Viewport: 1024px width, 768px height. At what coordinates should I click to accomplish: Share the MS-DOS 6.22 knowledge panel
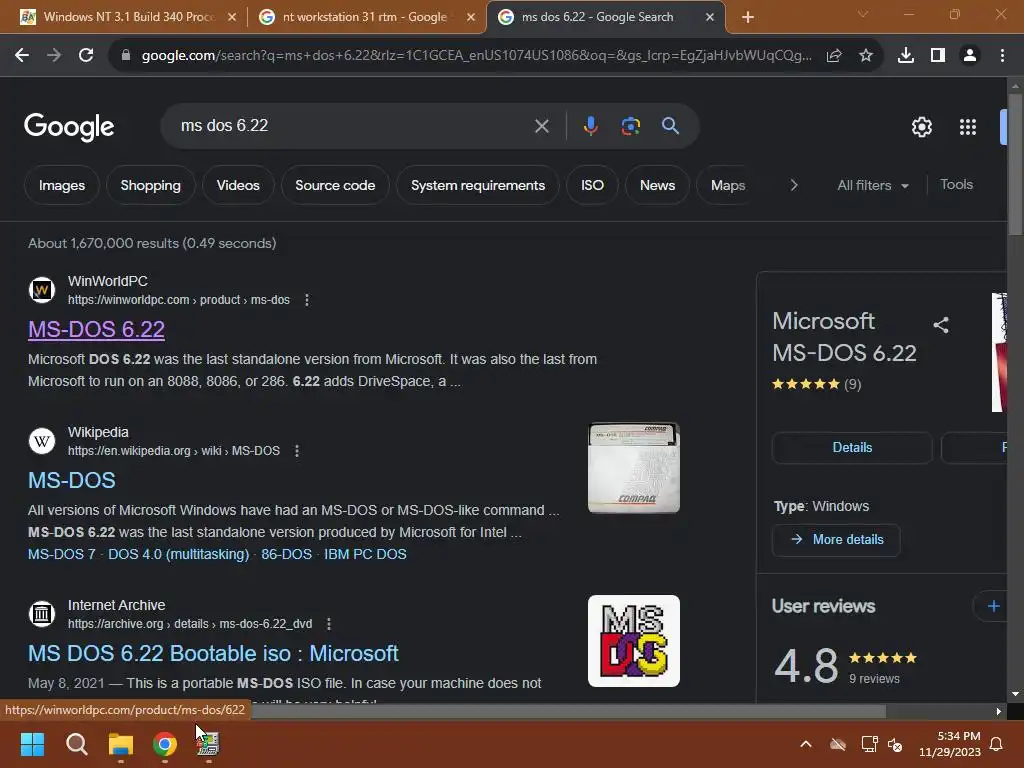(x=941, y=325)
